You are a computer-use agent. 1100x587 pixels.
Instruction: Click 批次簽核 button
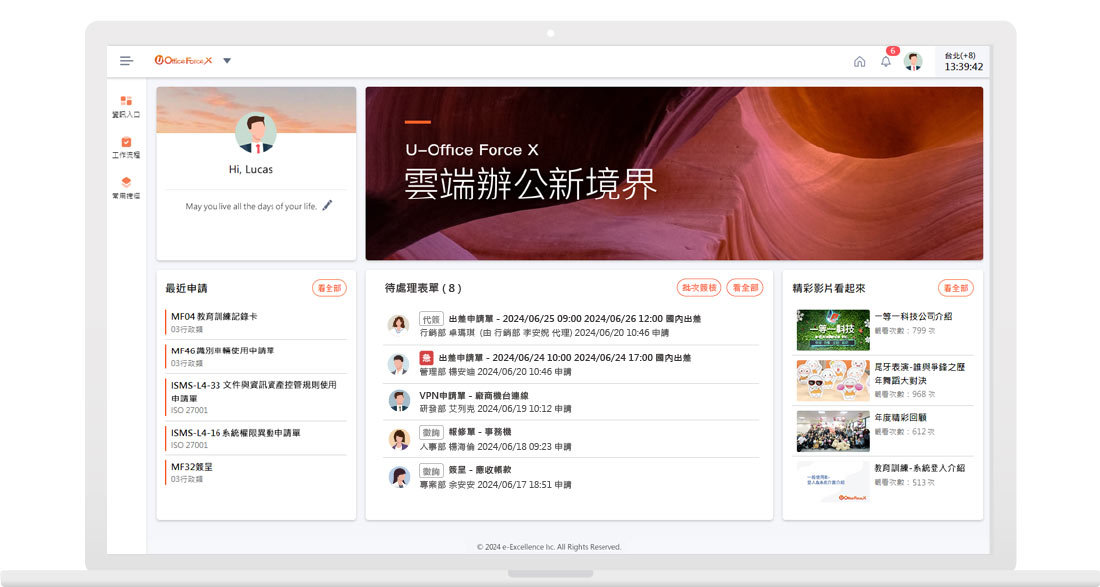pos(699,288)
